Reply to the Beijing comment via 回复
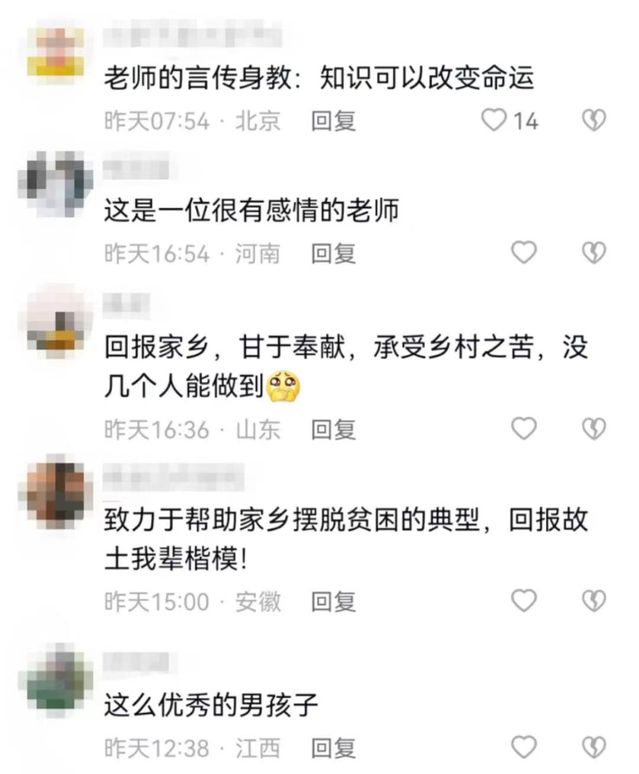 pos(334,121)
